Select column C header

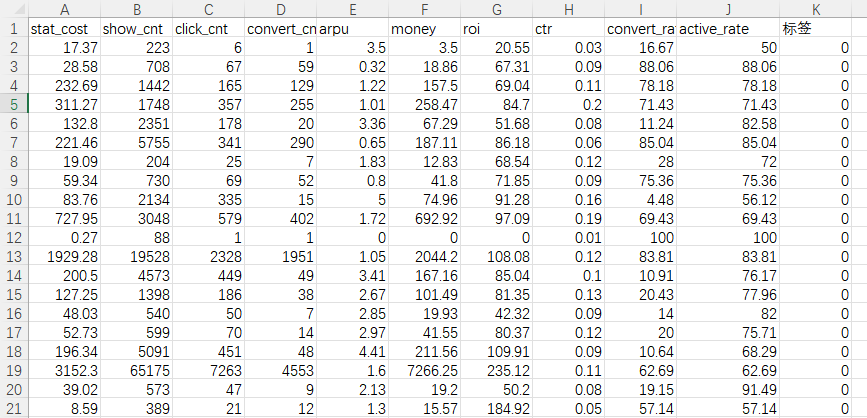pyautogui.click(x=208, y=9)
